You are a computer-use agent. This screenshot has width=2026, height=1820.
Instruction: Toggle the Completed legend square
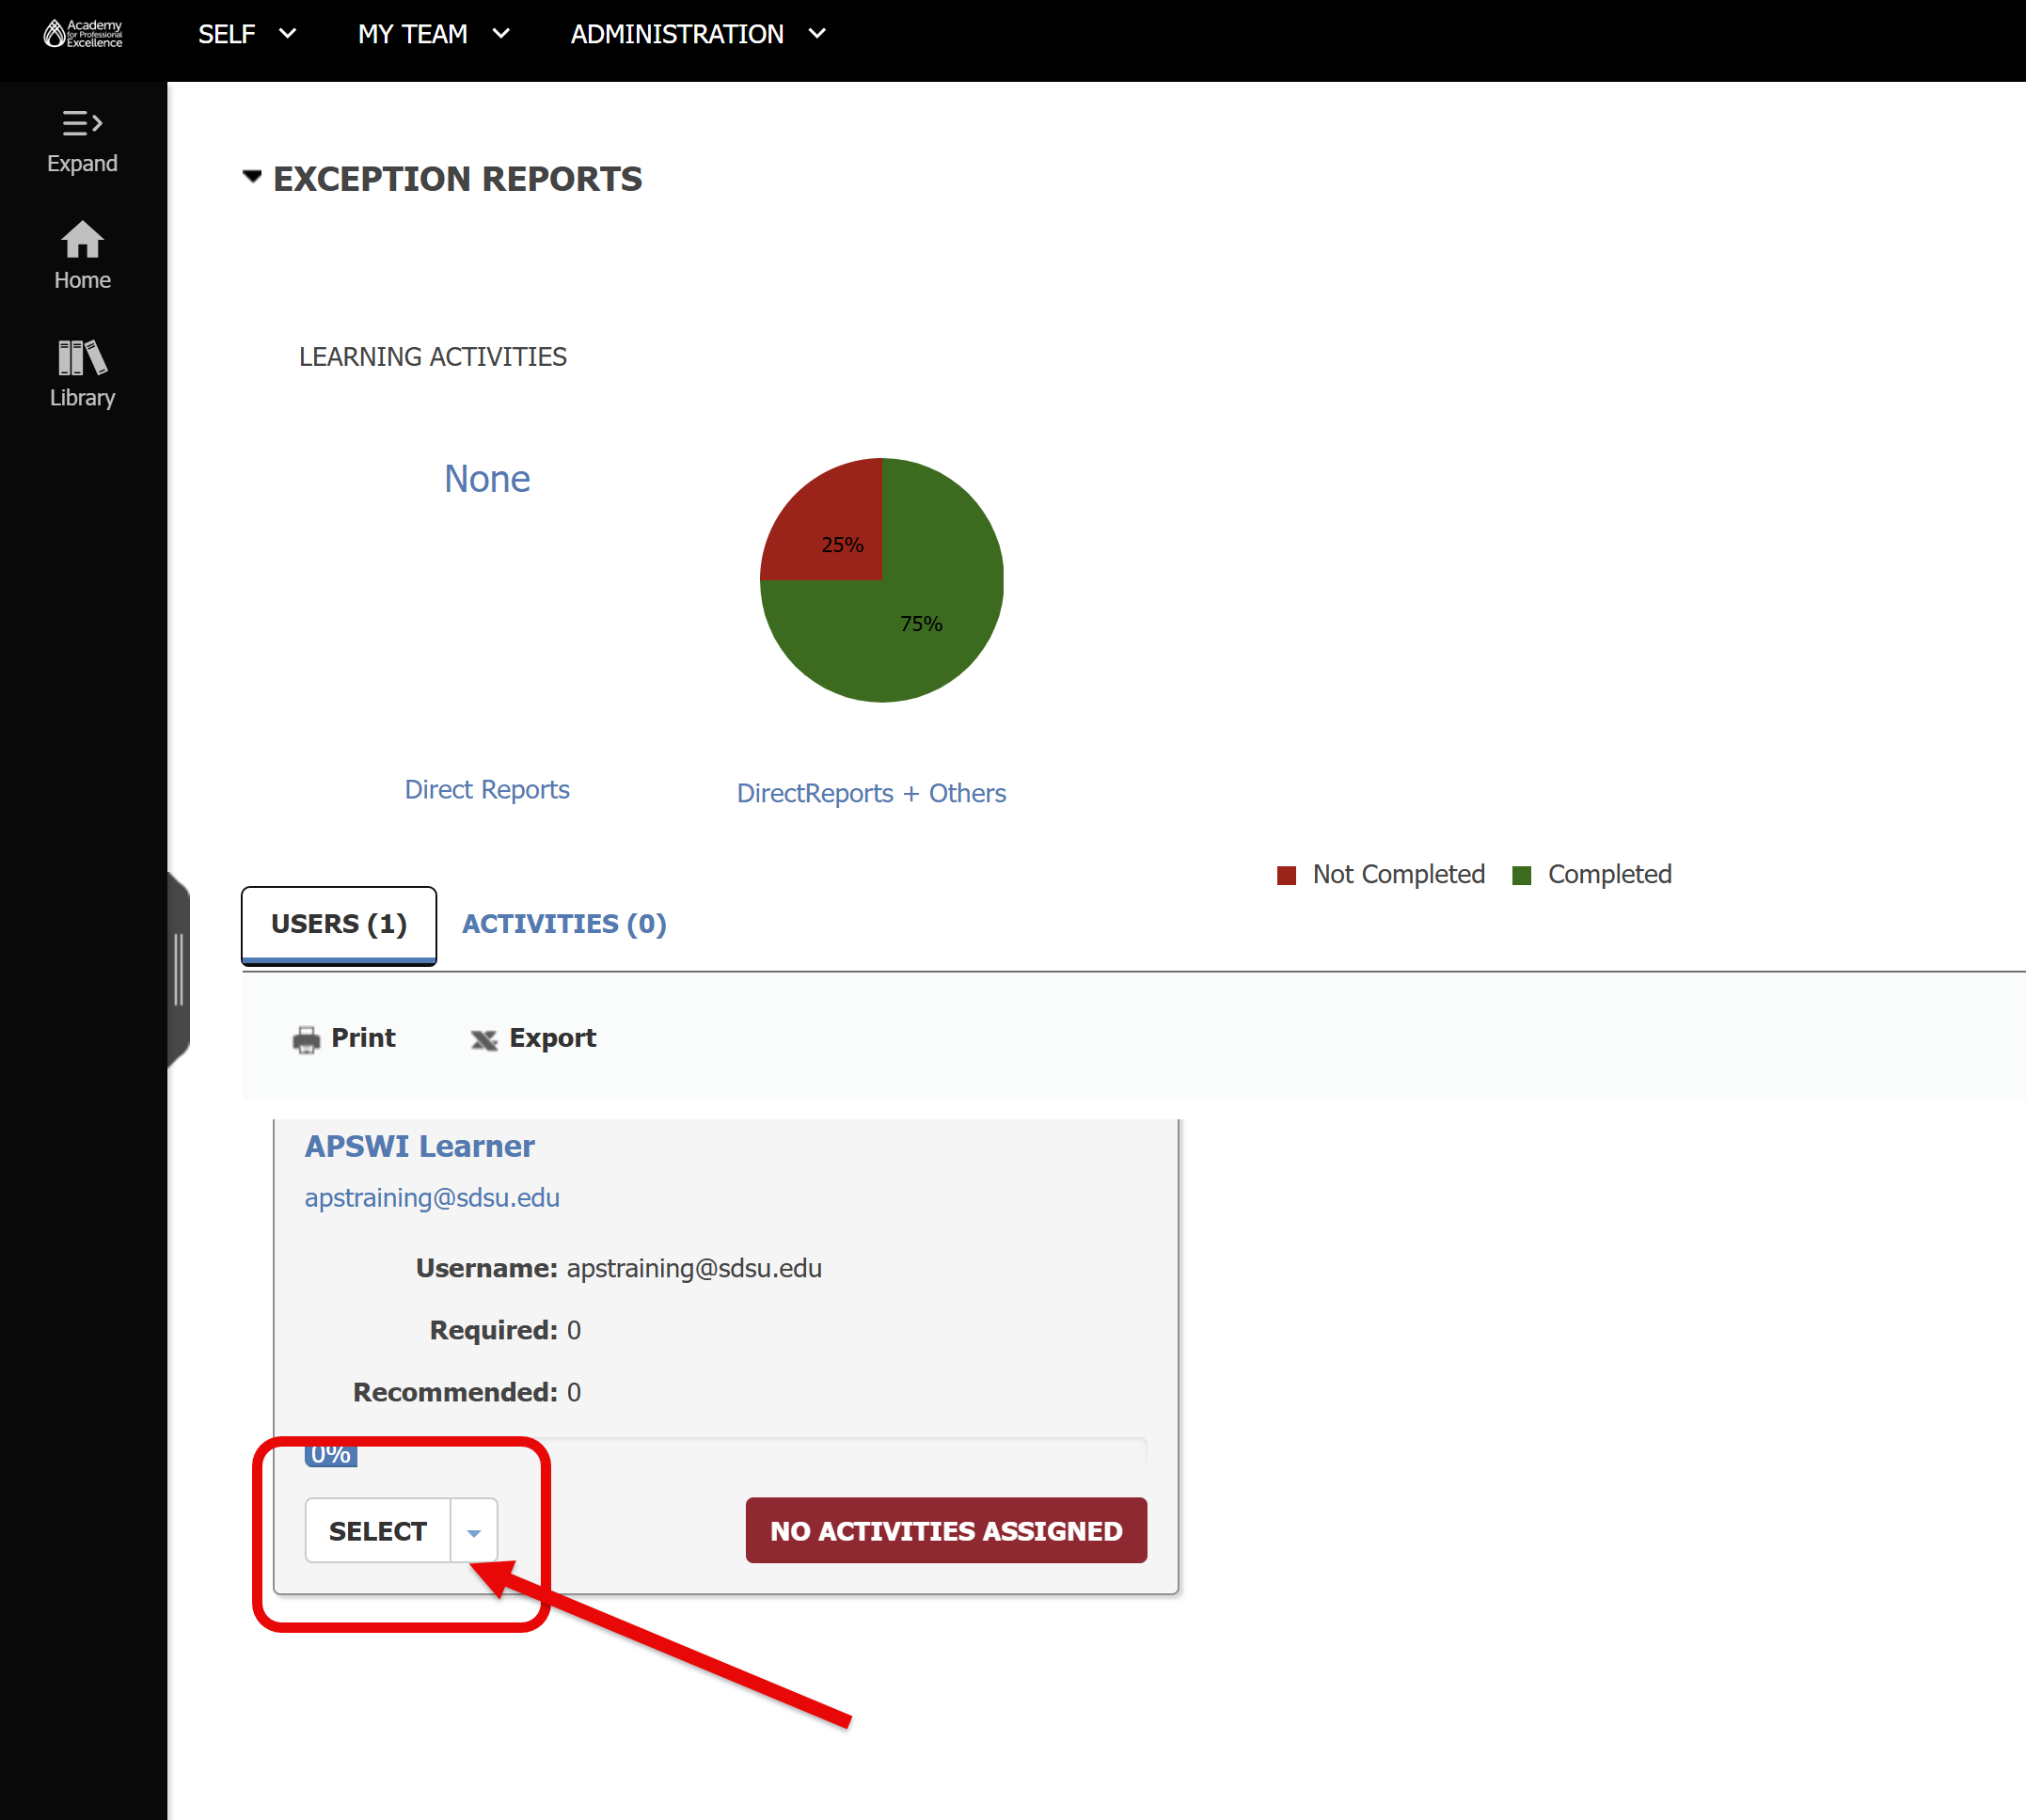1521,875
